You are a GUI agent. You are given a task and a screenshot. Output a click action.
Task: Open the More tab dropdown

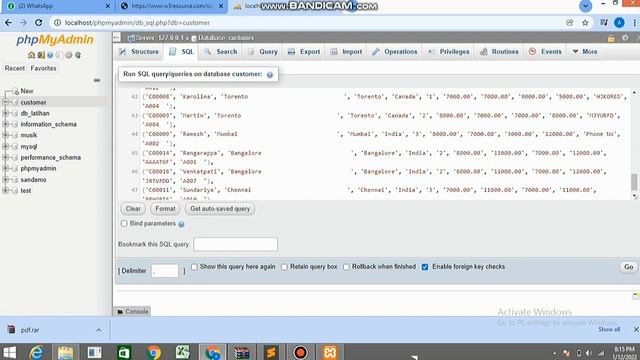click(585, 52)
